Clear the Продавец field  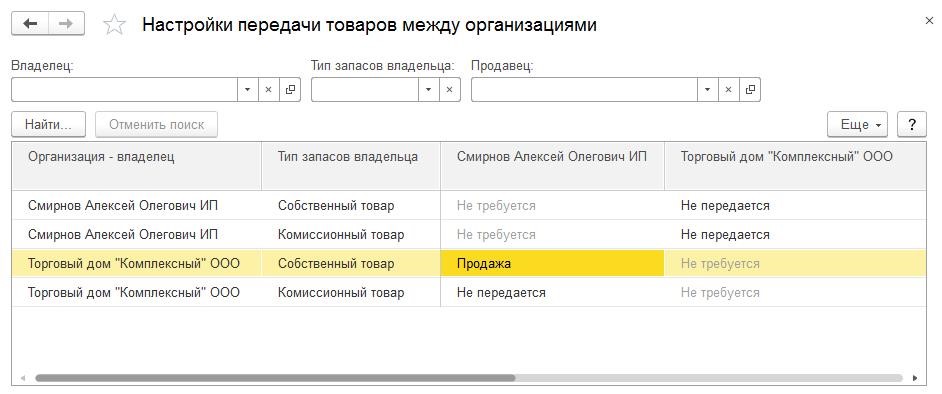tap(728, 89)
